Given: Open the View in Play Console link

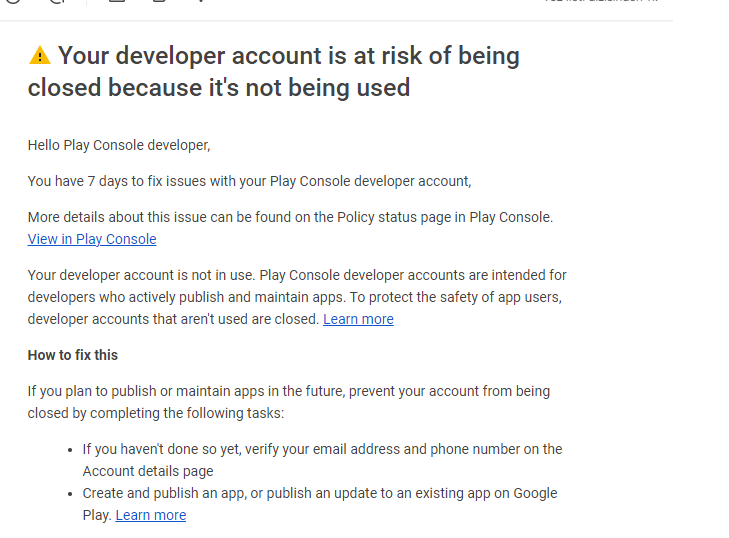Looking at the screenshot, I should click(92, 239).
